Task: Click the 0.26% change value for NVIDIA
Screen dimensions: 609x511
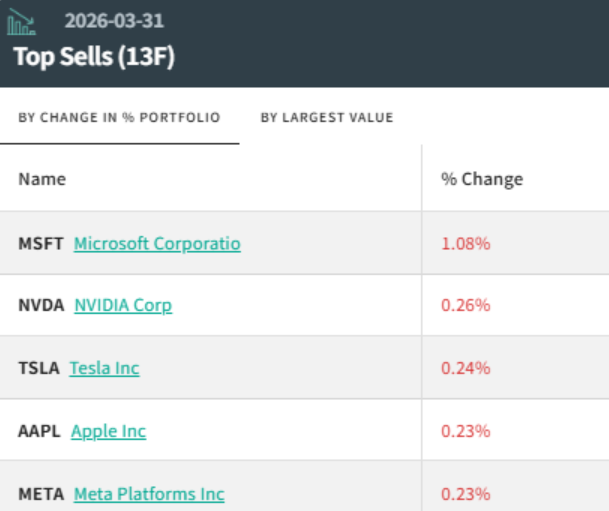Action: (x=466, y=306)
